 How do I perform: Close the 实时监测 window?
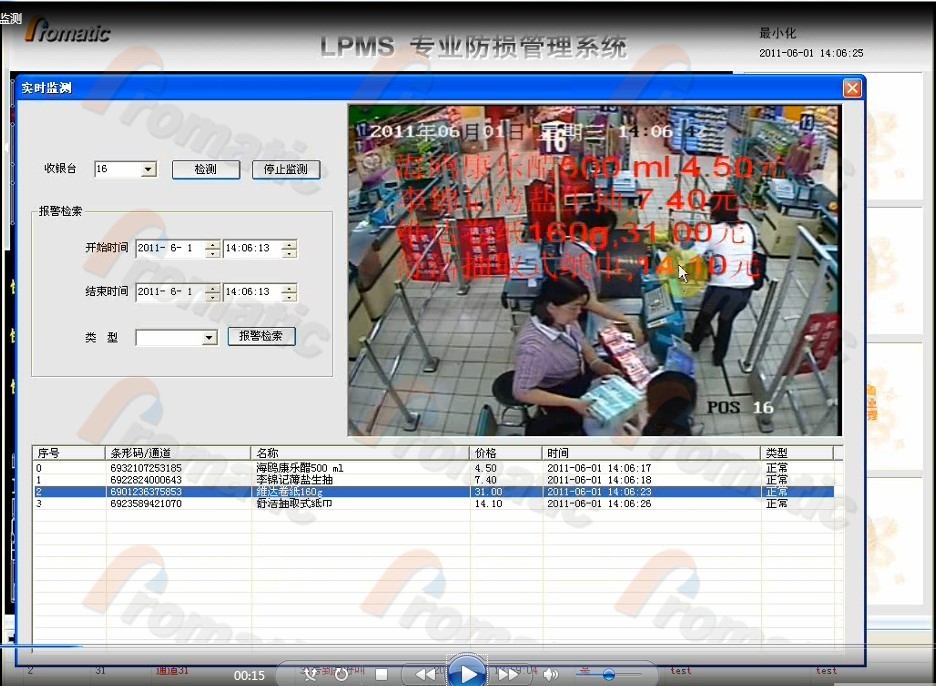coord(851,88)
